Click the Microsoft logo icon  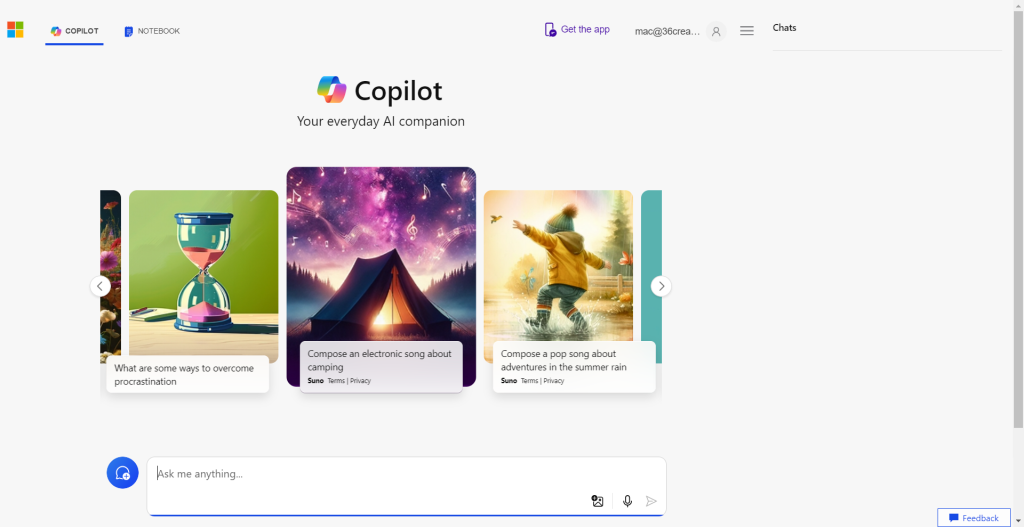pos(15,30)
